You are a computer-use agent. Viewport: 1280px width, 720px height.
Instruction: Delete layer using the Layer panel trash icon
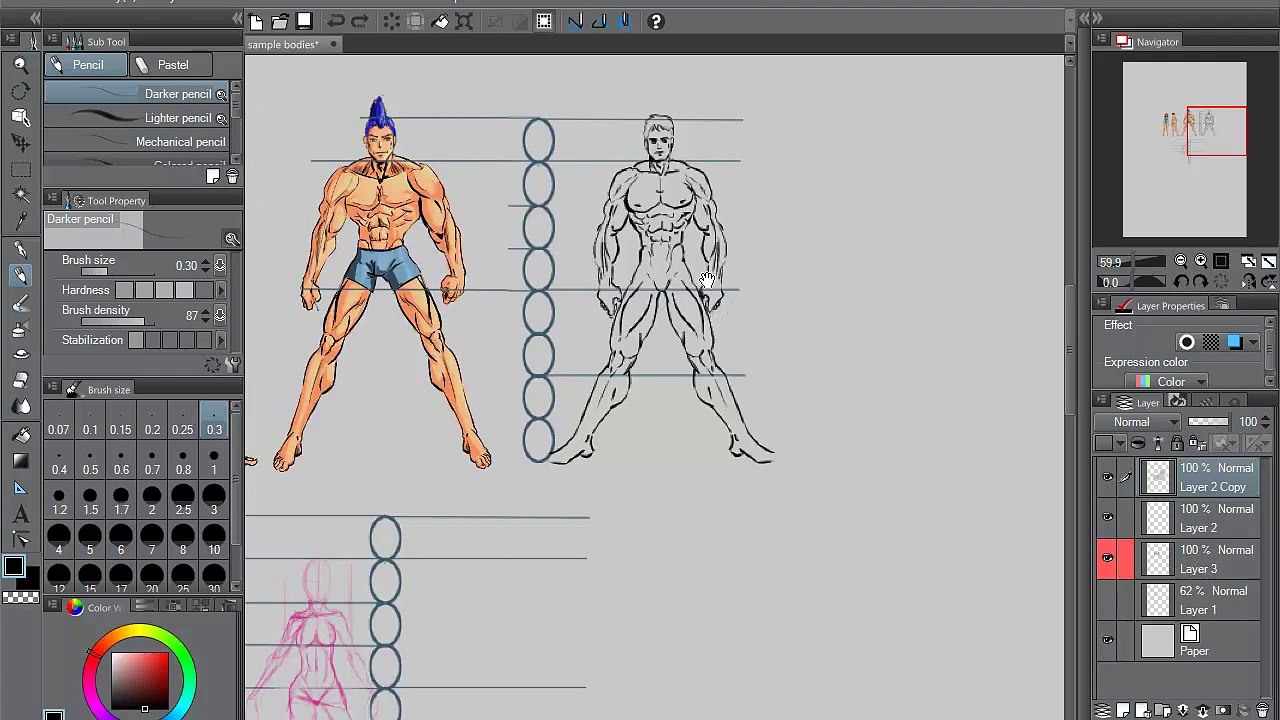1262,711
